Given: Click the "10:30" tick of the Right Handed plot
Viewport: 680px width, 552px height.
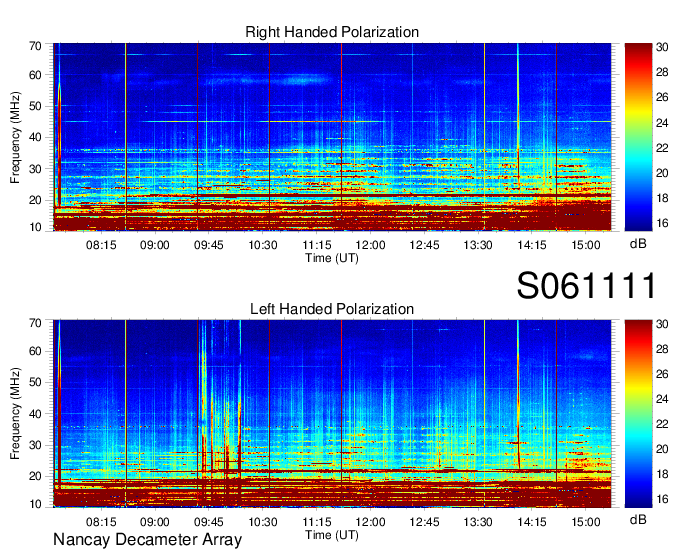Looking at the screenshot, I should point(263,245).
